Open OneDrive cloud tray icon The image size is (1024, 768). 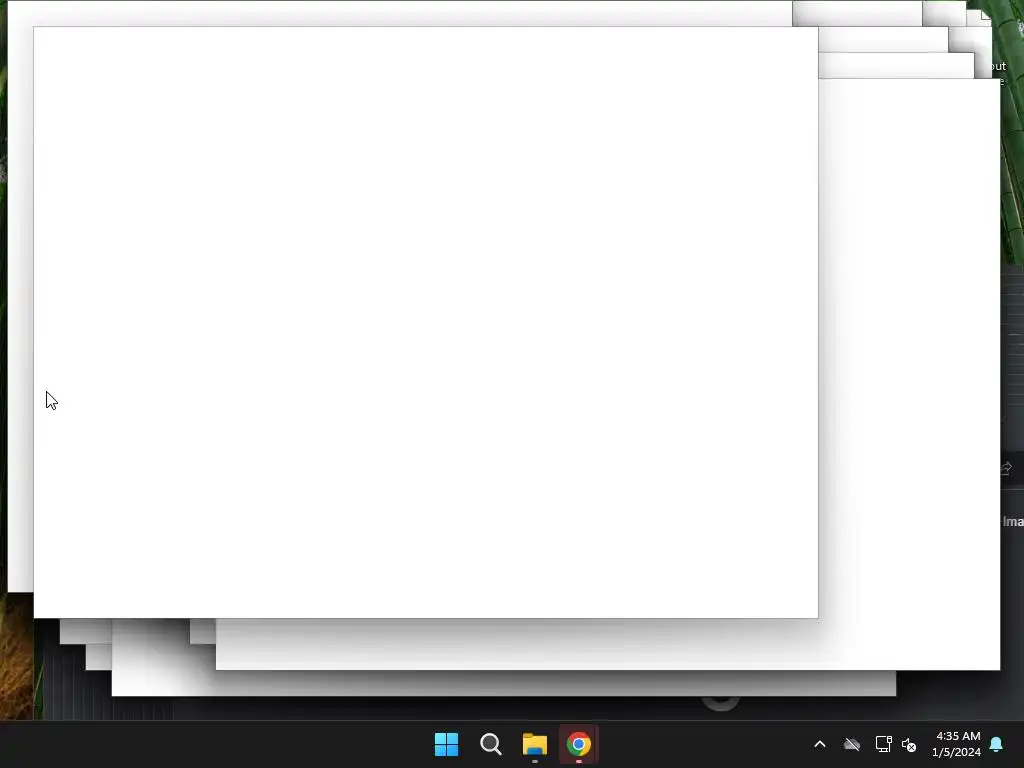click(852, 744)
